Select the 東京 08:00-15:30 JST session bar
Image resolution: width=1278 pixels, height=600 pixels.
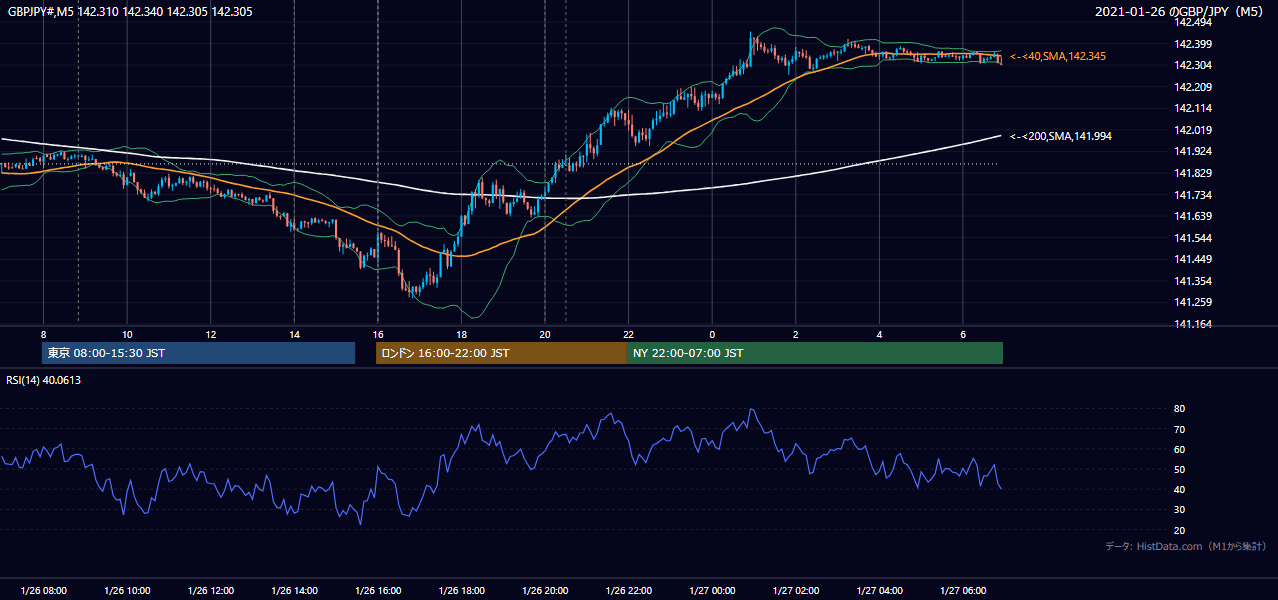click(x=199, y=353)
